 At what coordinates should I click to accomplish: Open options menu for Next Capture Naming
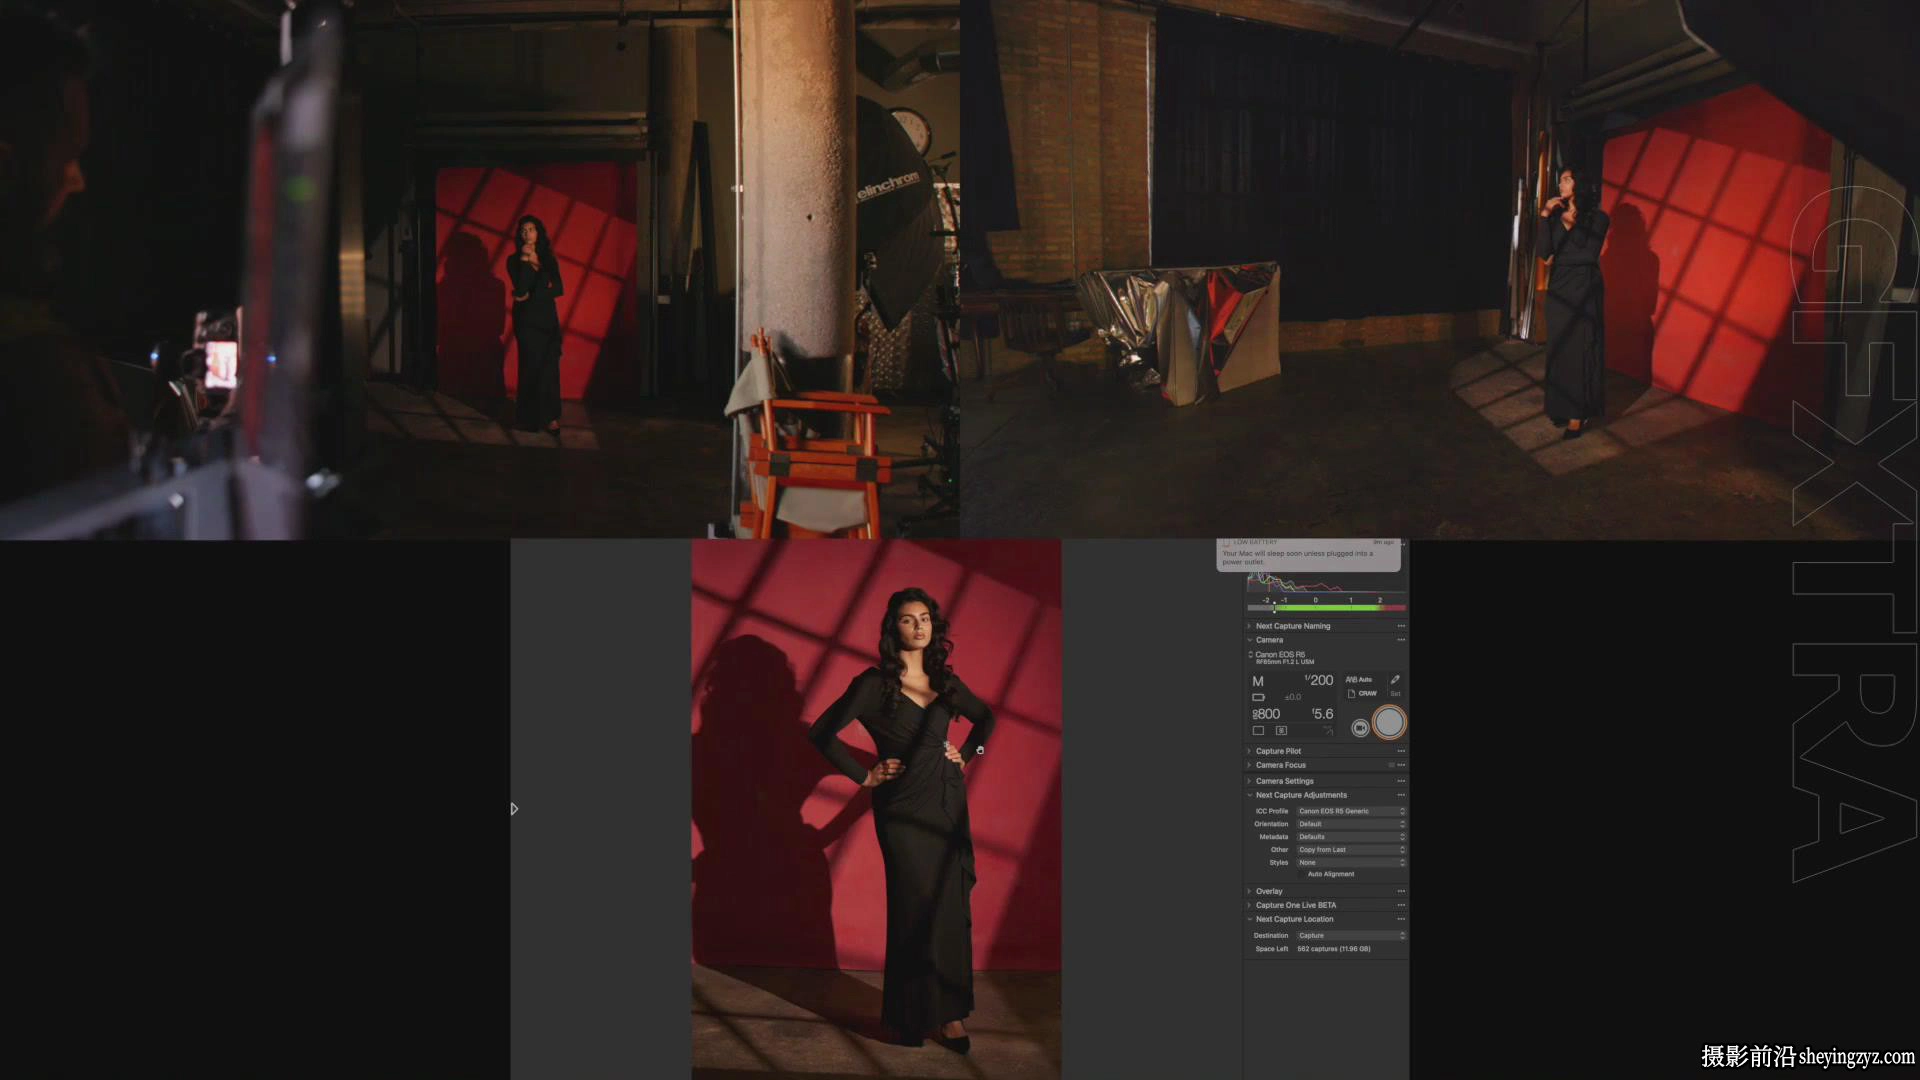(1401, 626)
